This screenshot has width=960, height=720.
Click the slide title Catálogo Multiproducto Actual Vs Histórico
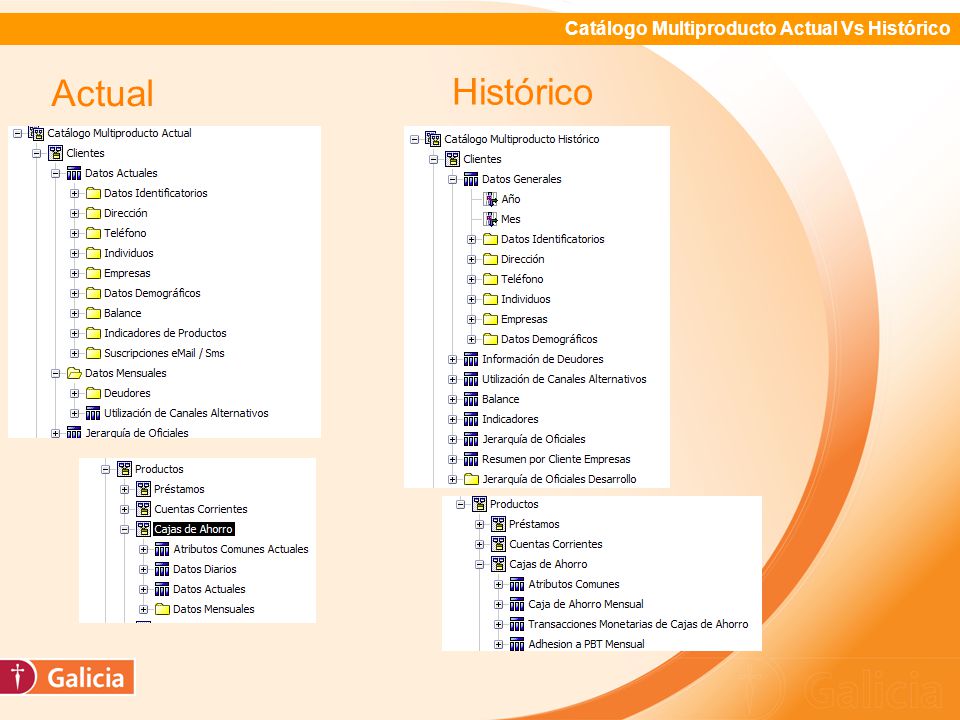[757, 28]
